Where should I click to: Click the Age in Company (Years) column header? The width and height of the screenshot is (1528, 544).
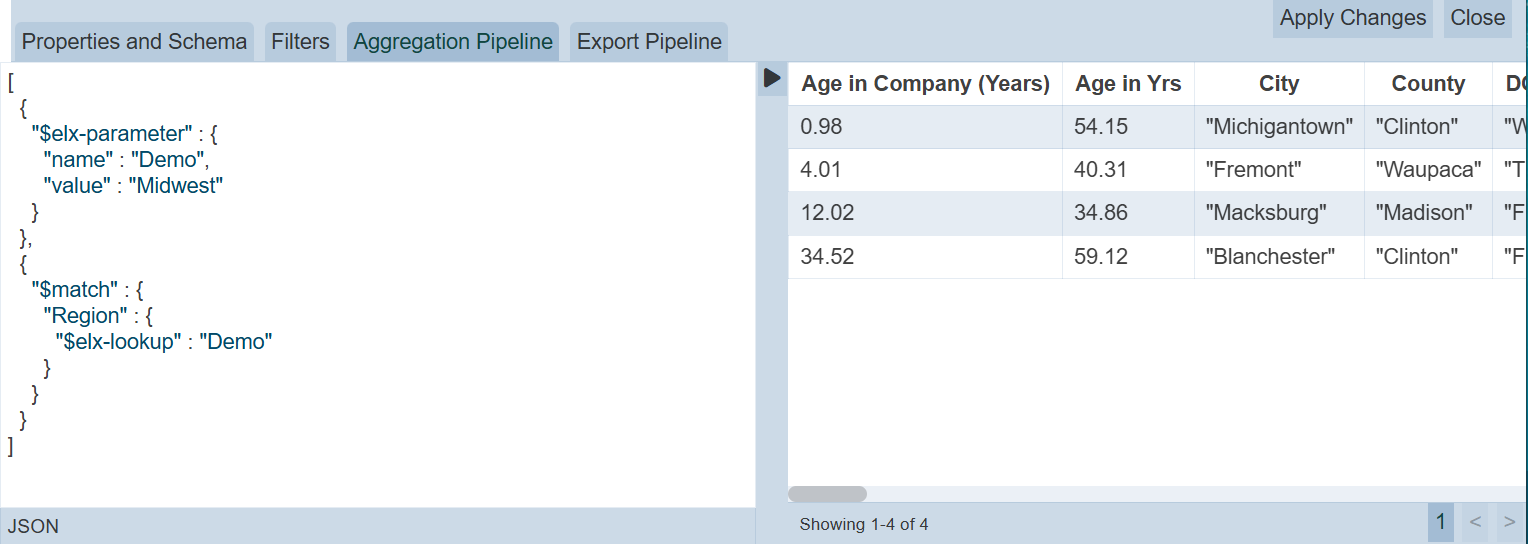coord(925,84)
